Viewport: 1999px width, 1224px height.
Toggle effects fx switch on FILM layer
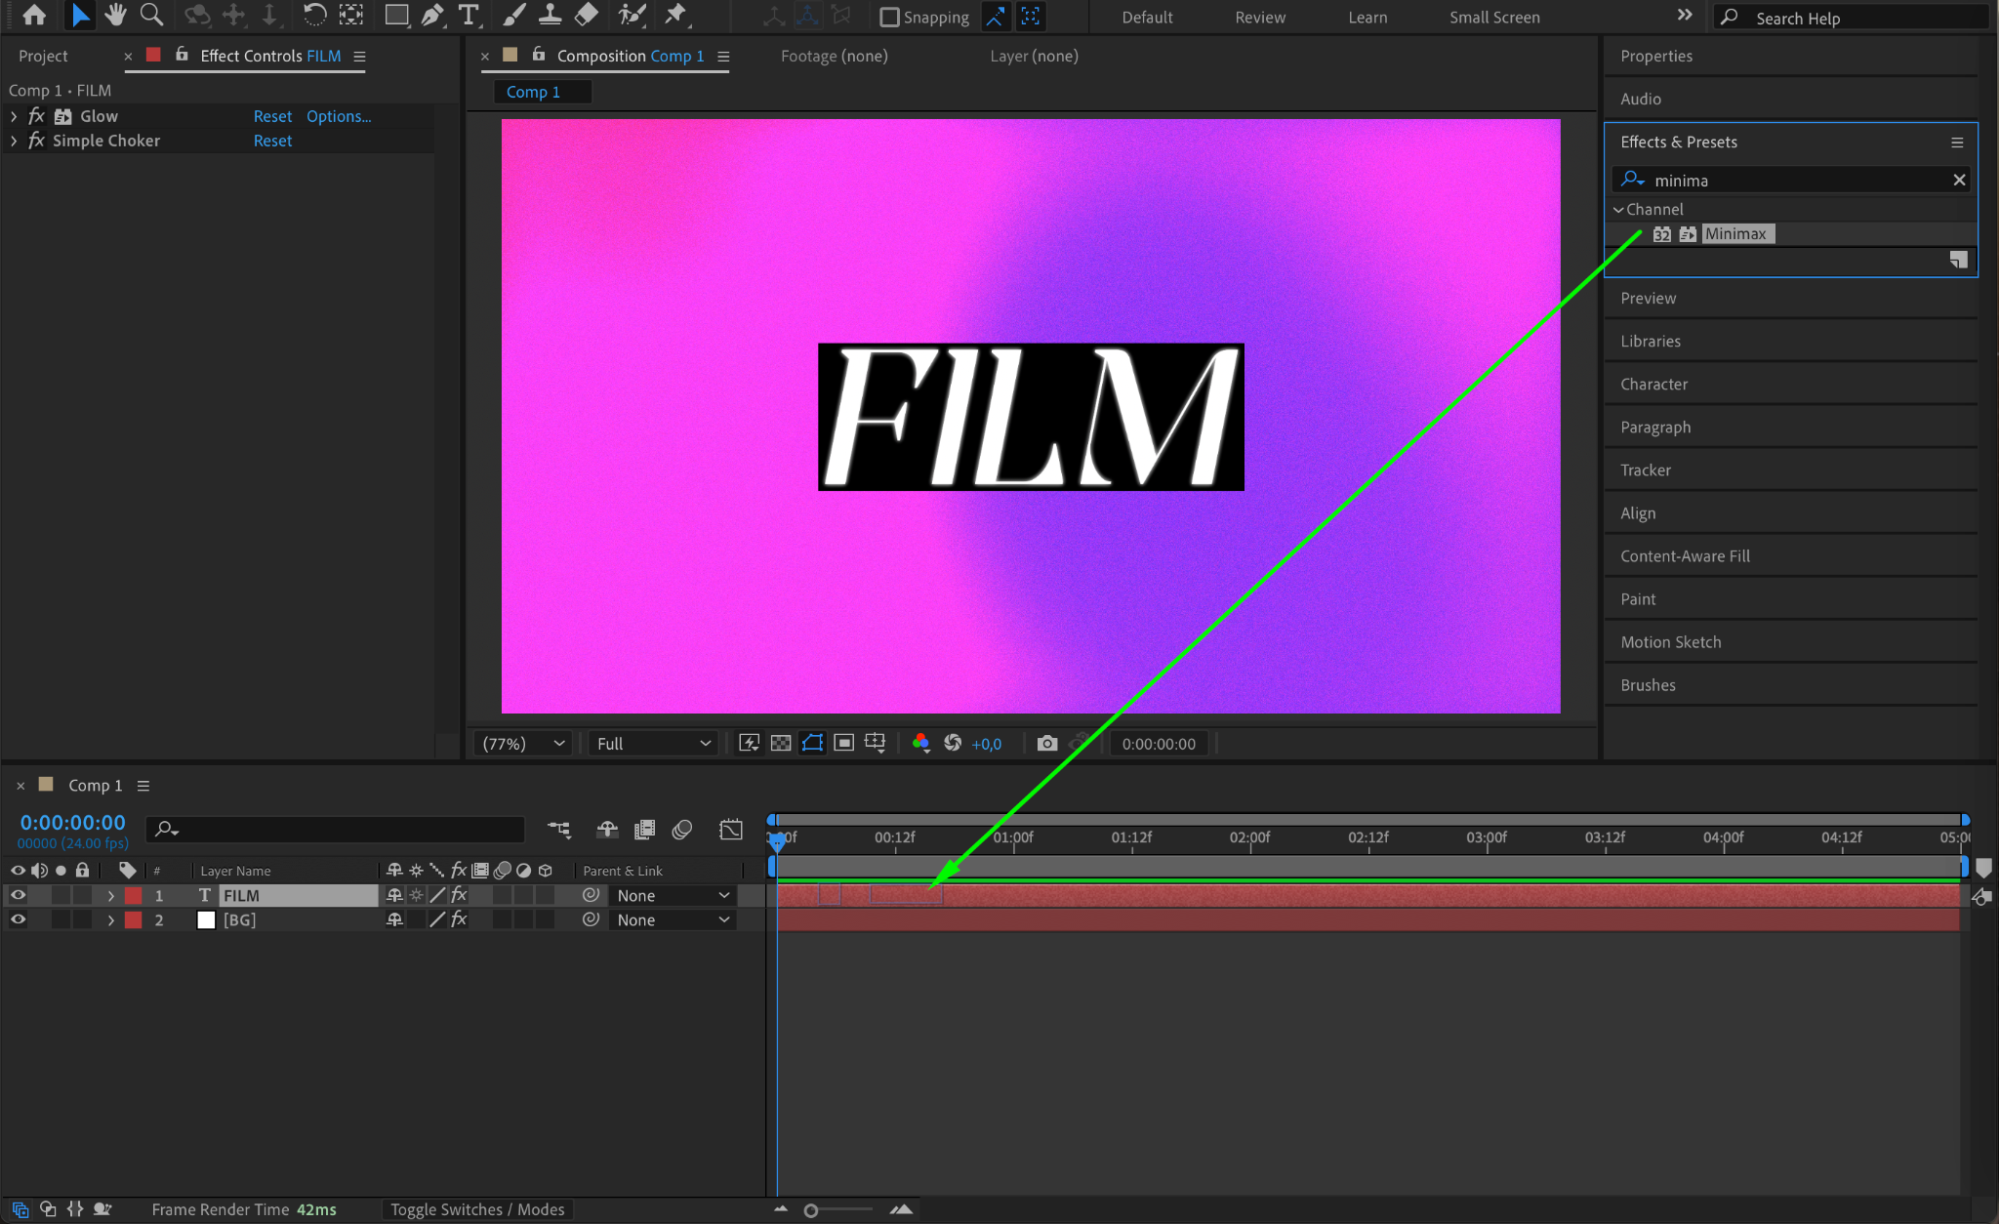pos(459,895)
